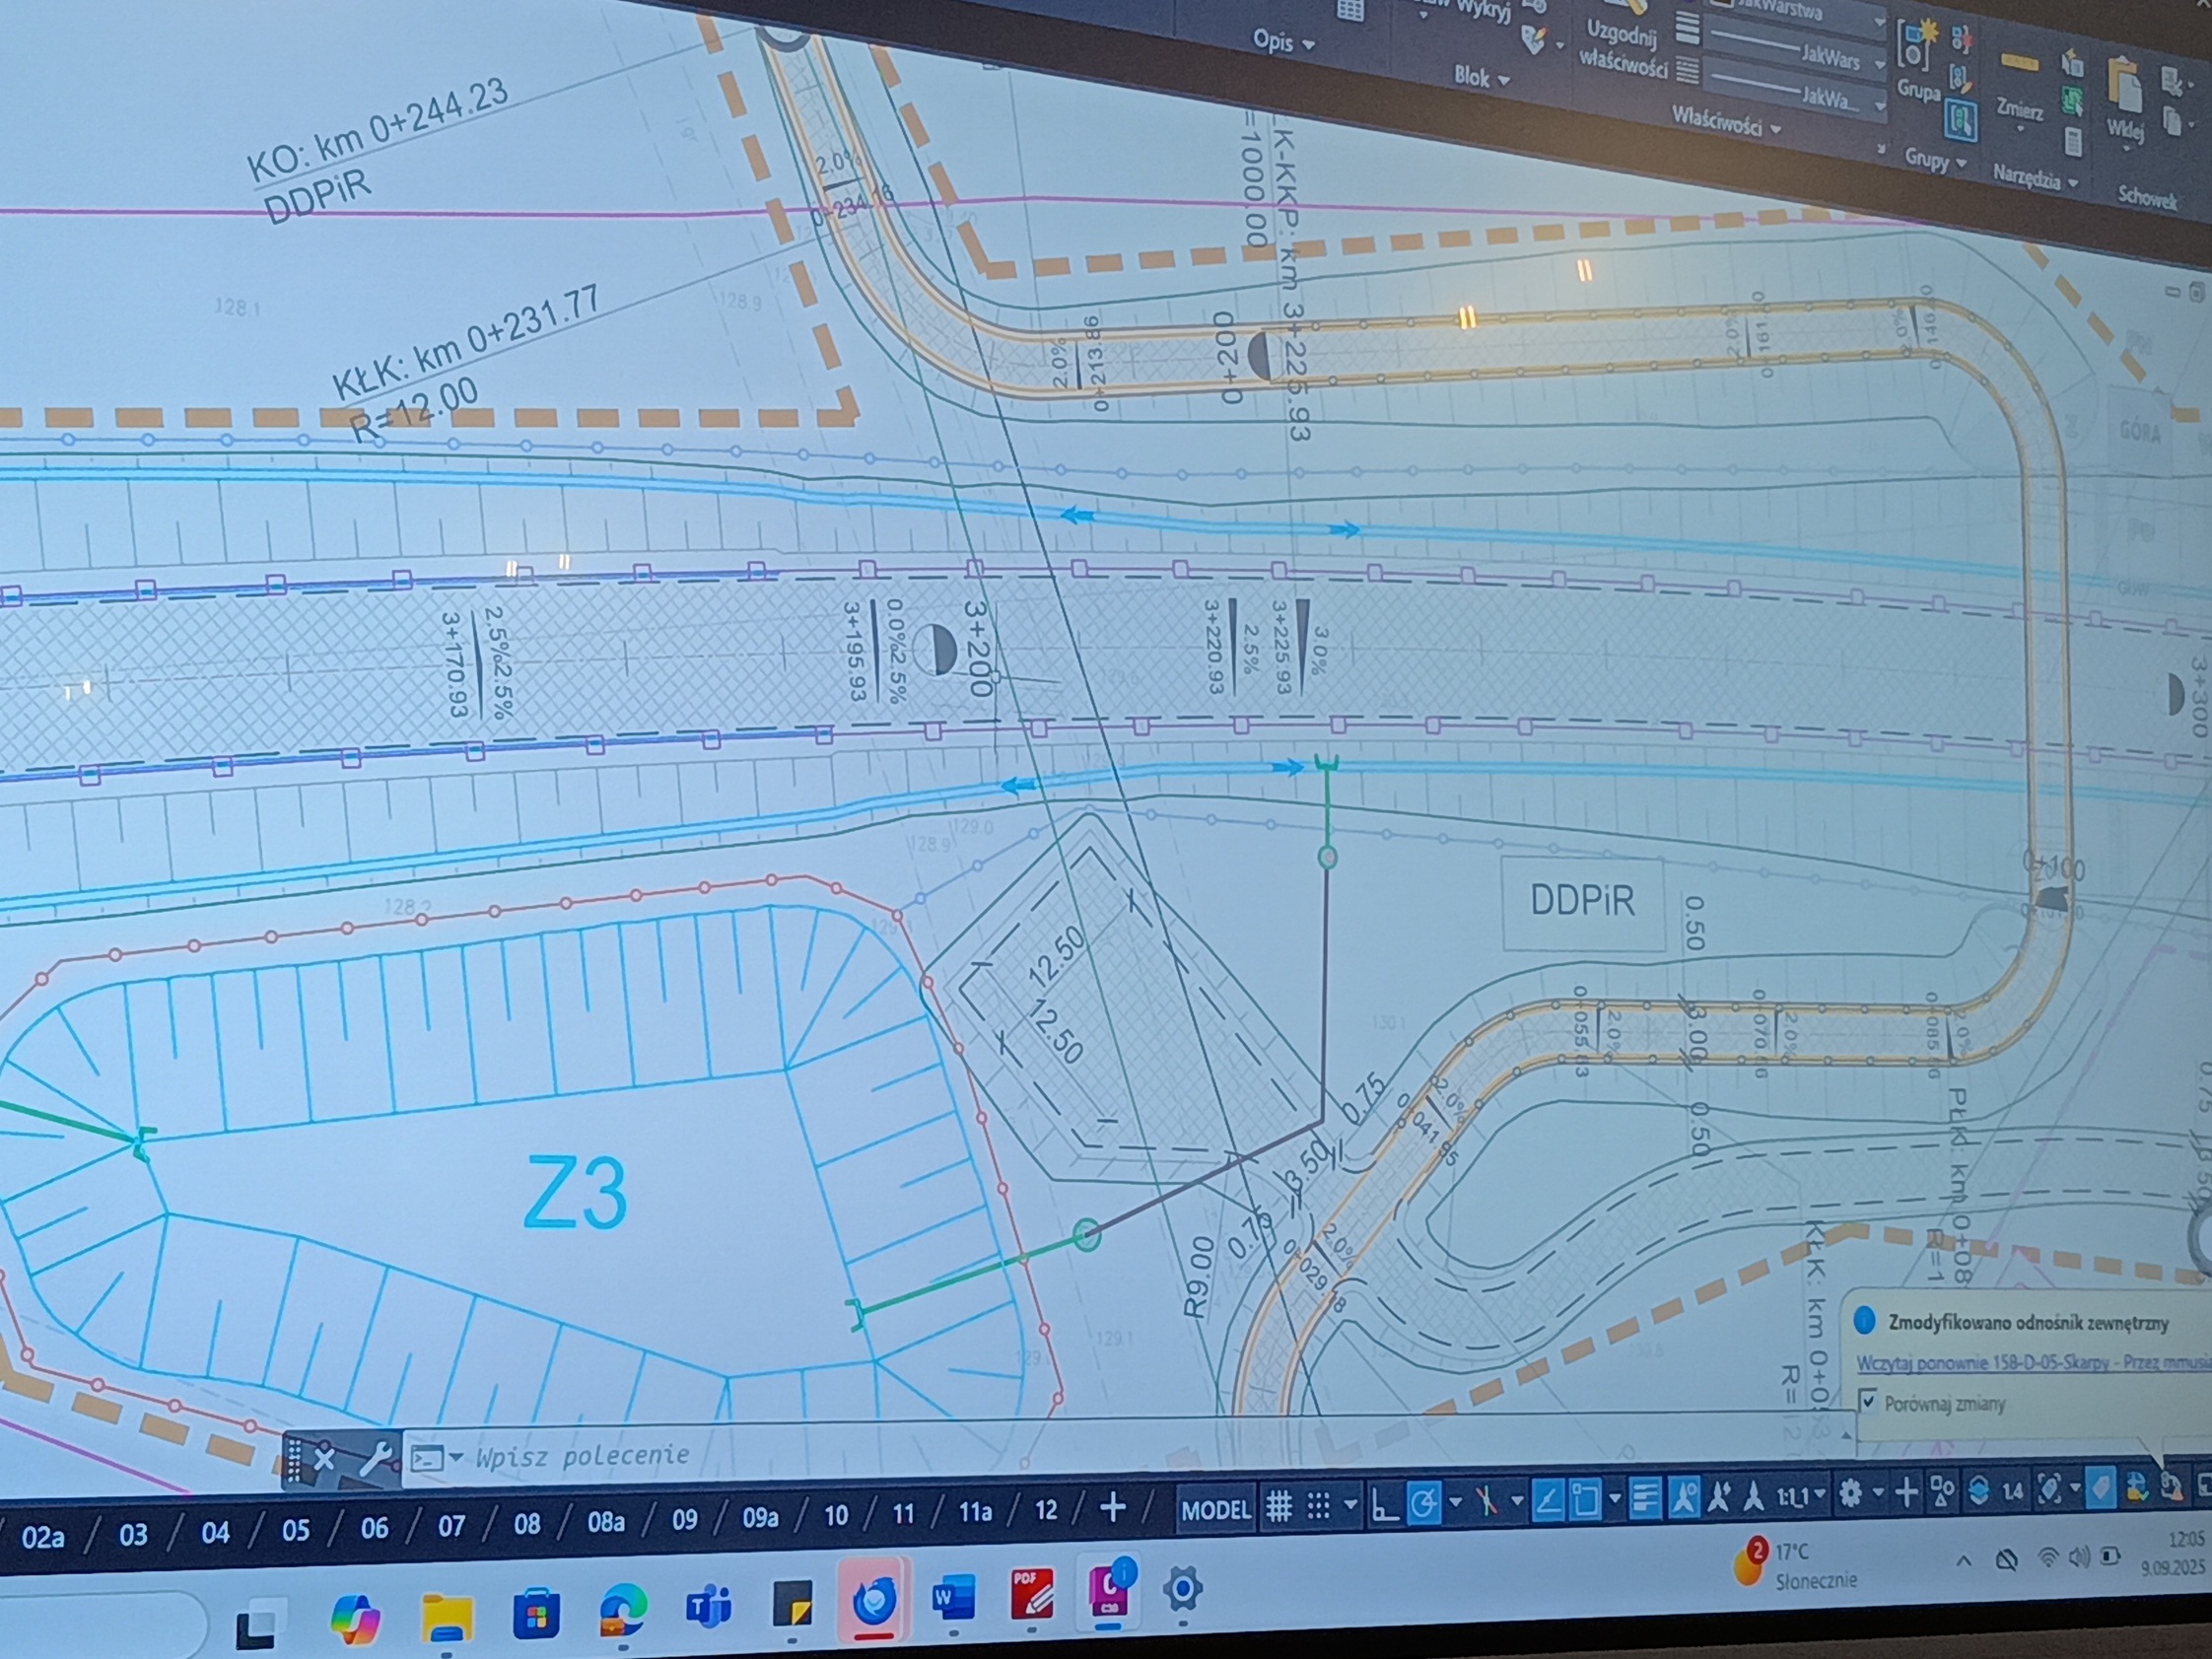This screenshot has height=1659, width=2212.
Task: Open the workspace switching gear icon
Action: coord(1850,1495)
